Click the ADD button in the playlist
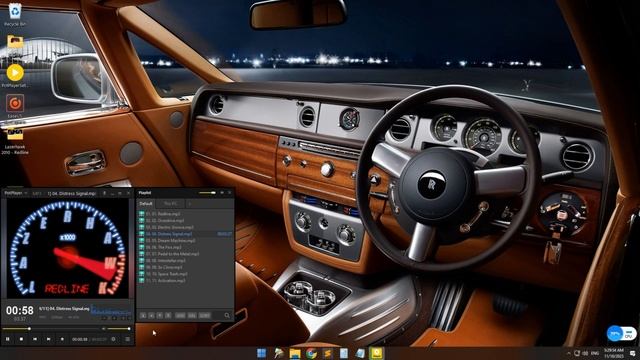The height and width of the screenshot is (360, 640). pyautogui.click(x=180, y=316)
